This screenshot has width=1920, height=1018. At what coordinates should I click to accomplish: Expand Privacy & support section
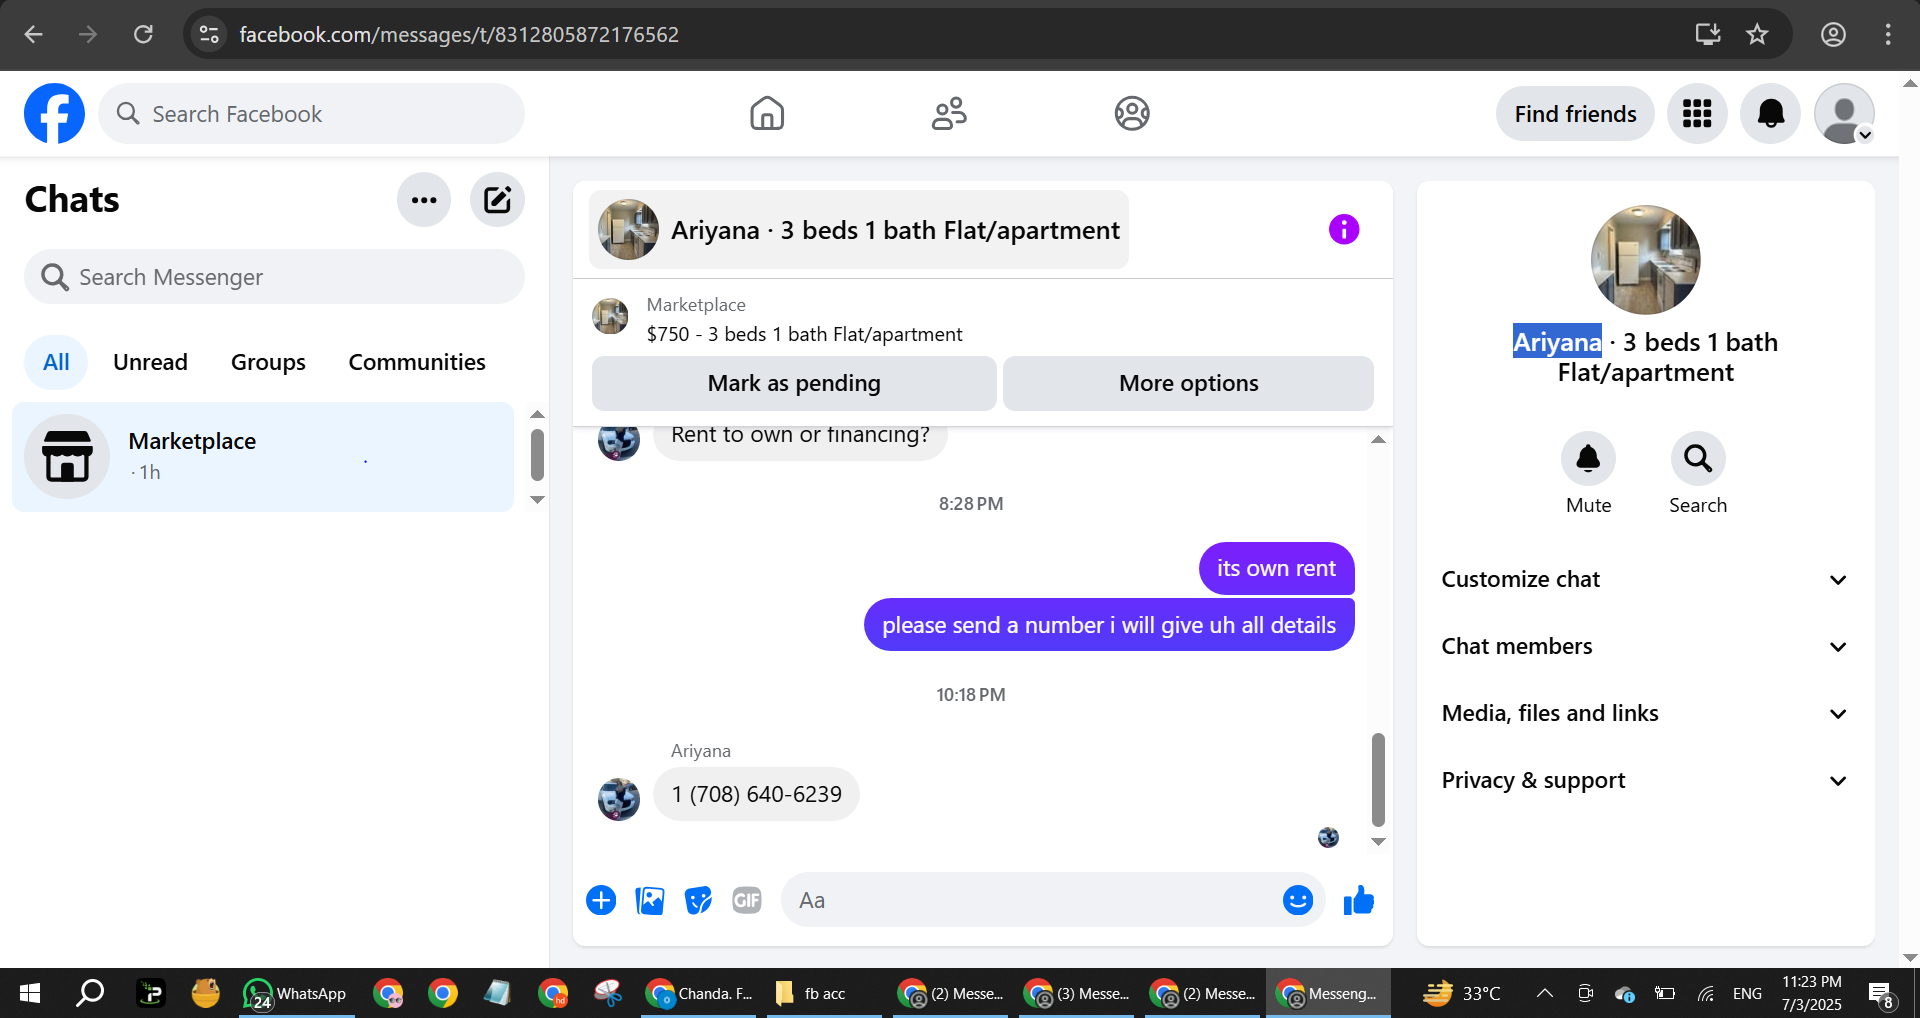1645,780
